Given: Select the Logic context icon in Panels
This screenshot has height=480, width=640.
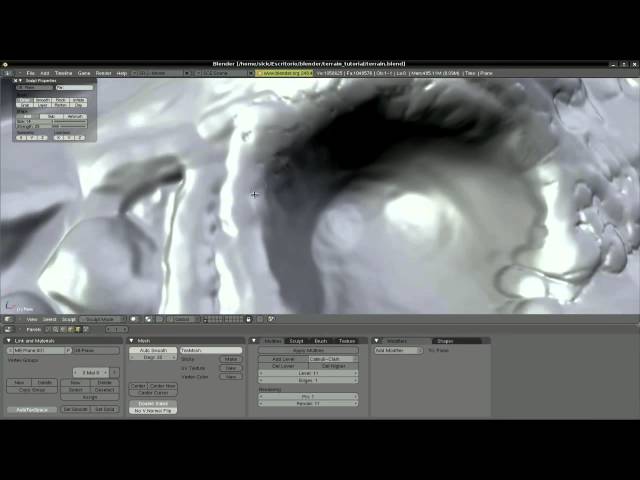Looking at the screenshot, I should coord(48,329).
